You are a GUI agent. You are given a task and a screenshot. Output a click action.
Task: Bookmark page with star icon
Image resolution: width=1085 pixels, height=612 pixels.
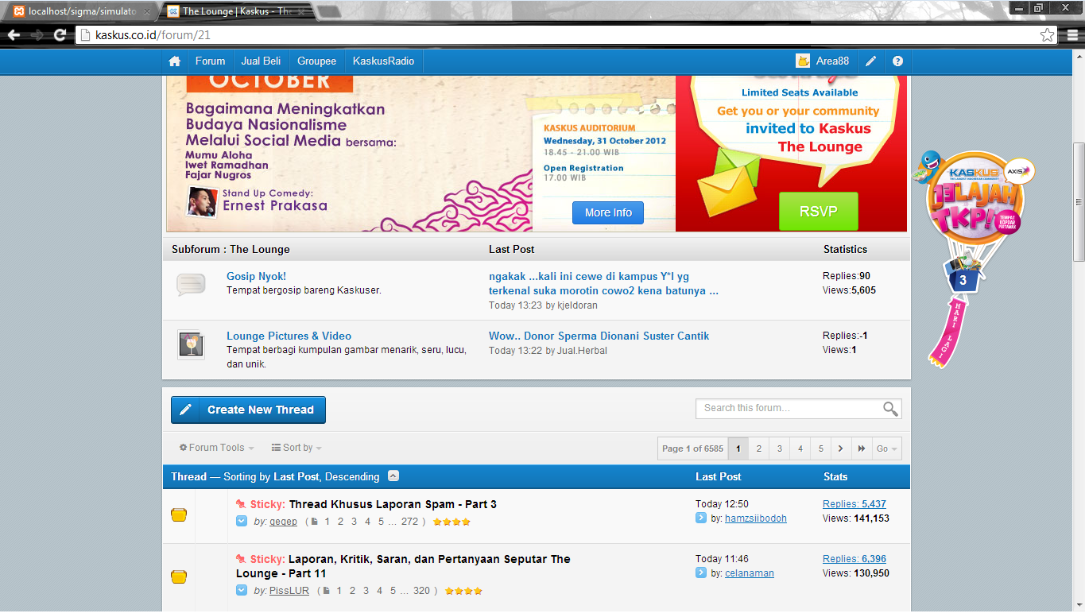coord(1047,35)
